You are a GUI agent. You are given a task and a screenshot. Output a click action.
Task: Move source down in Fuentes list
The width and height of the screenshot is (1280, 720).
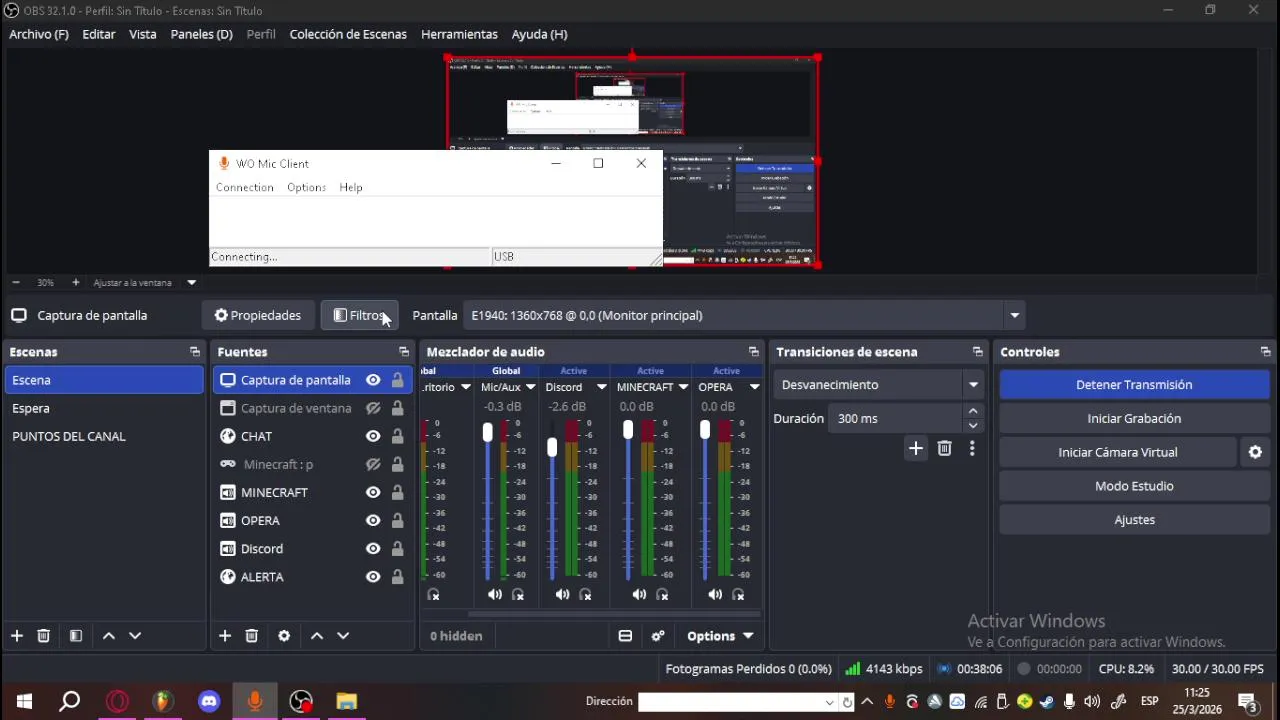coord(343,636)
